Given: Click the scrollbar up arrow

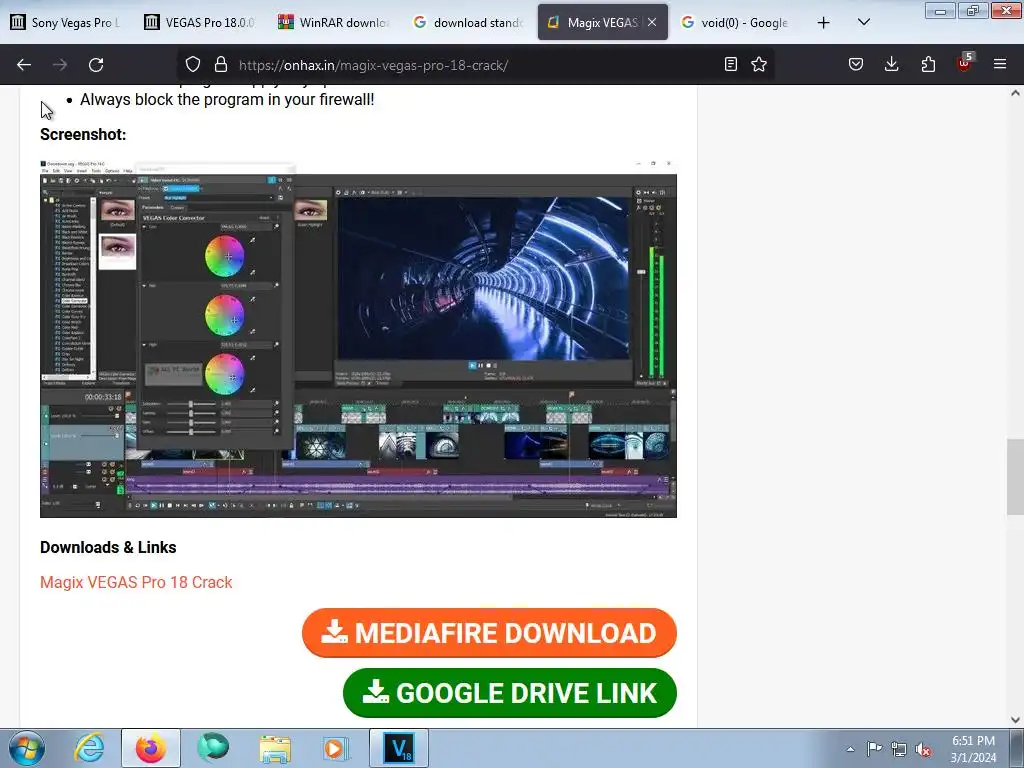Looking at the screenshot, I should 1015,93.
